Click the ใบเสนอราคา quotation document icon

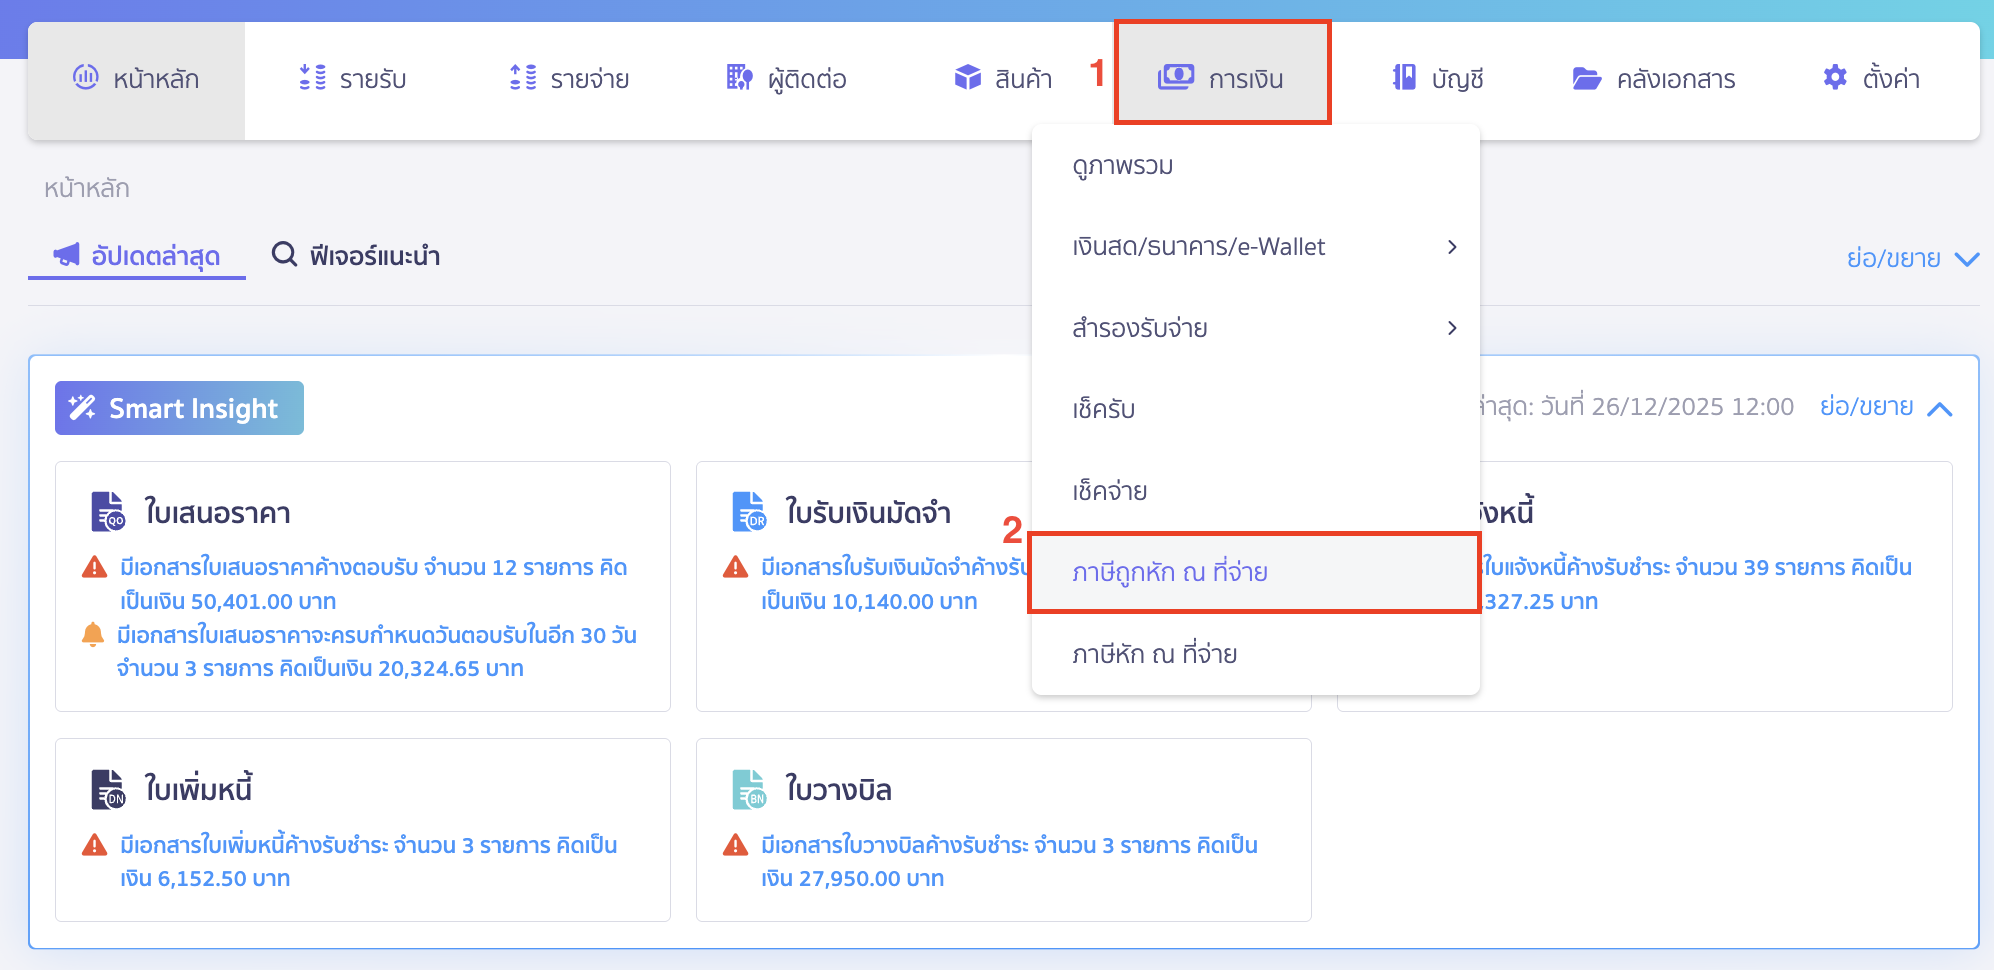[108, 511]
